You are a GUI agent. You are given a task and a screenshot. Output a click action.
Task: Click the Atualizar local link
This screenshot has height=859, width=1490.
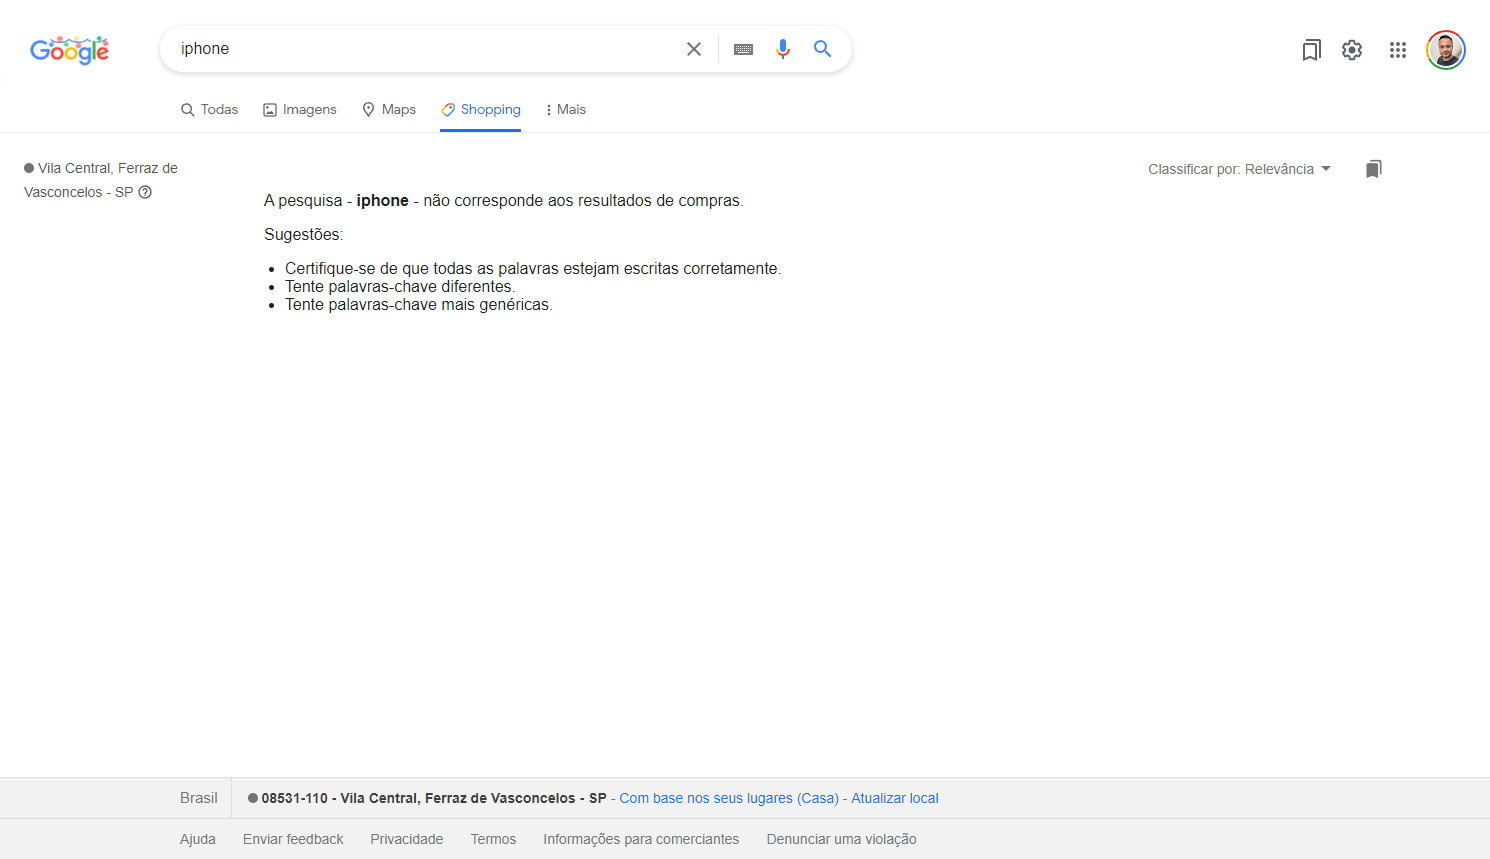[895, 798]
